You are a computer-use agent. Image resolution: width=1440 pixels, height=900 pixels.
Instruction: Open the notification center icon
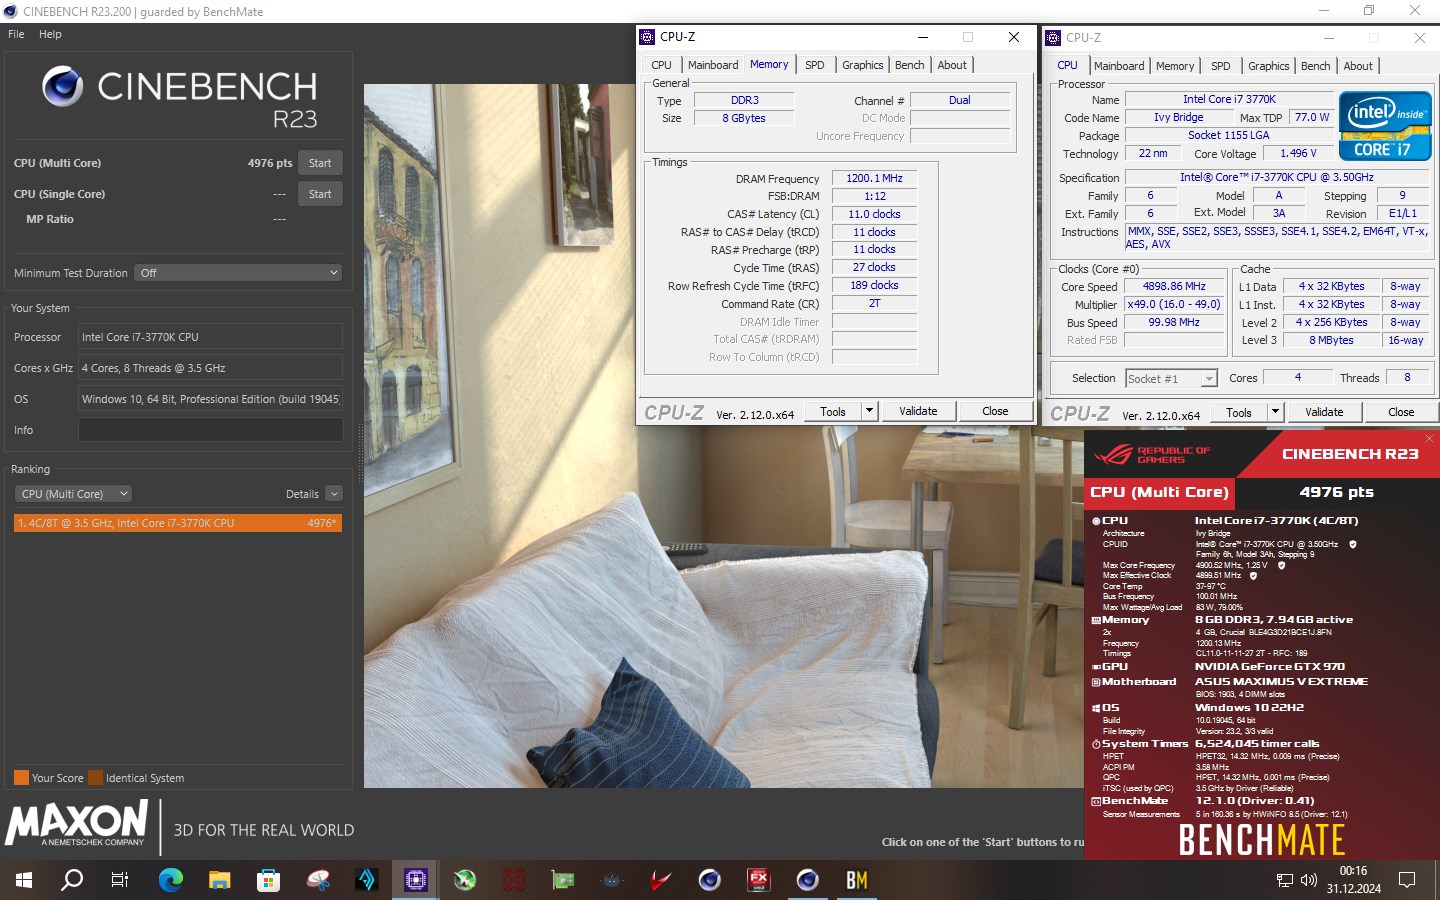(x=1407, y=880)
